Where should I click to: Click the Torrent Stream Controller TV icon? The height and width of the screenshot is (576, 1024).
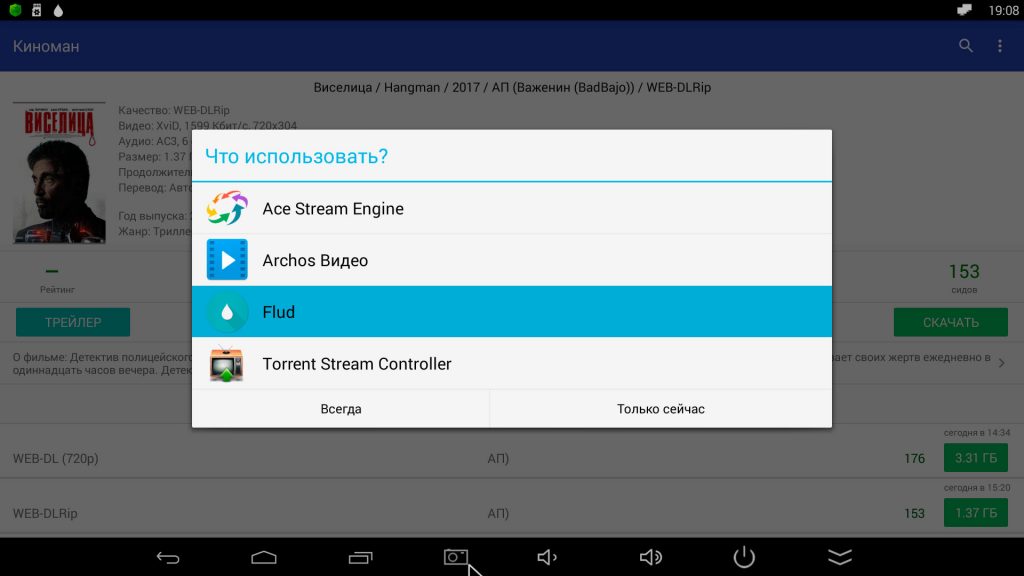point(227,364)
